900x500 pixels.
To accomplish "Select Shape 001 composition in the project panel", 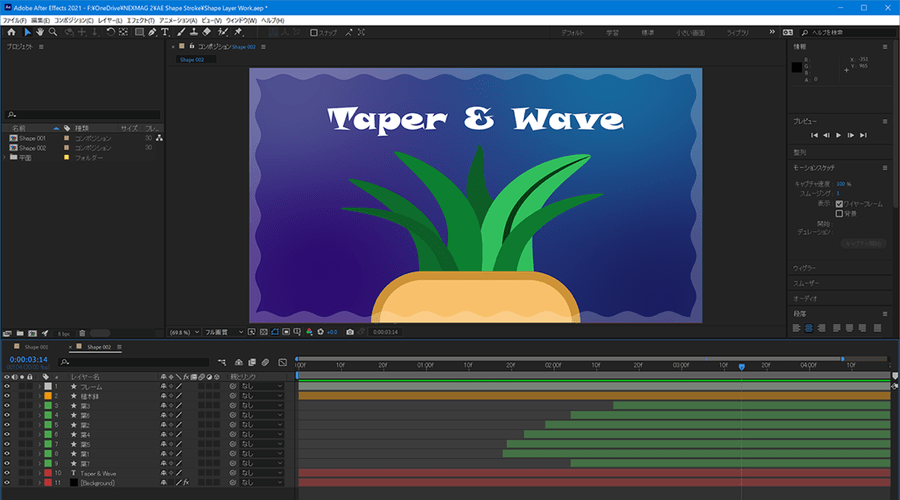I will click(x=32, y=138).
